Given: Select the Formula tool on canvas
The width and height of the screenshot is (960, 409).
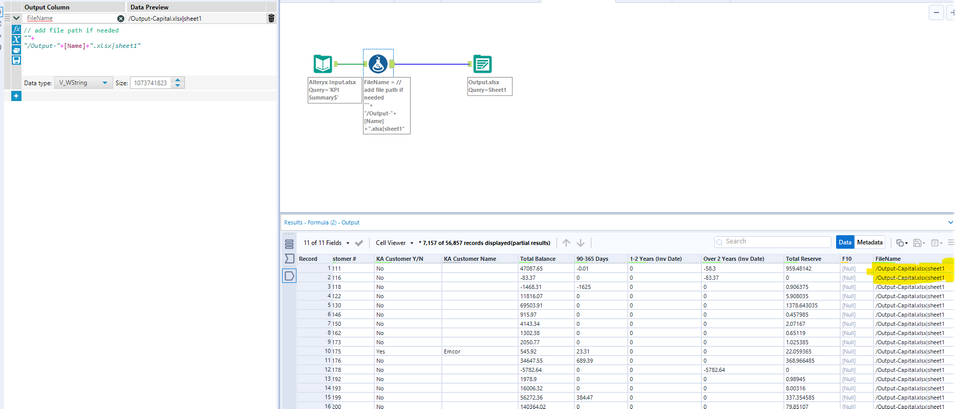Looking at the screenshot, I should coord(378,63).
